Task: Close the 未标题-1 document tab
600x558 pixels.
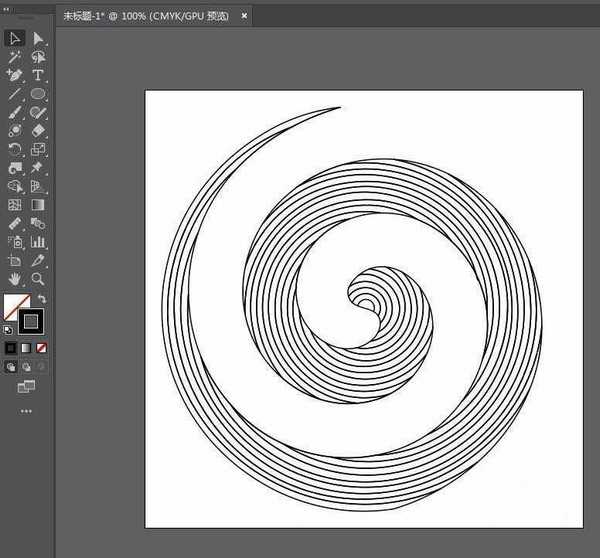Action: 245,16
